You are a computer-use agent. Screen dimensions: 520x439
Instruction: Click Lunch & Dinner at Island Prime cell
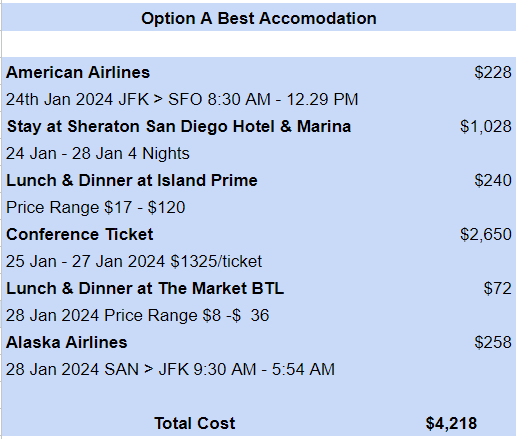coord(132,180)
